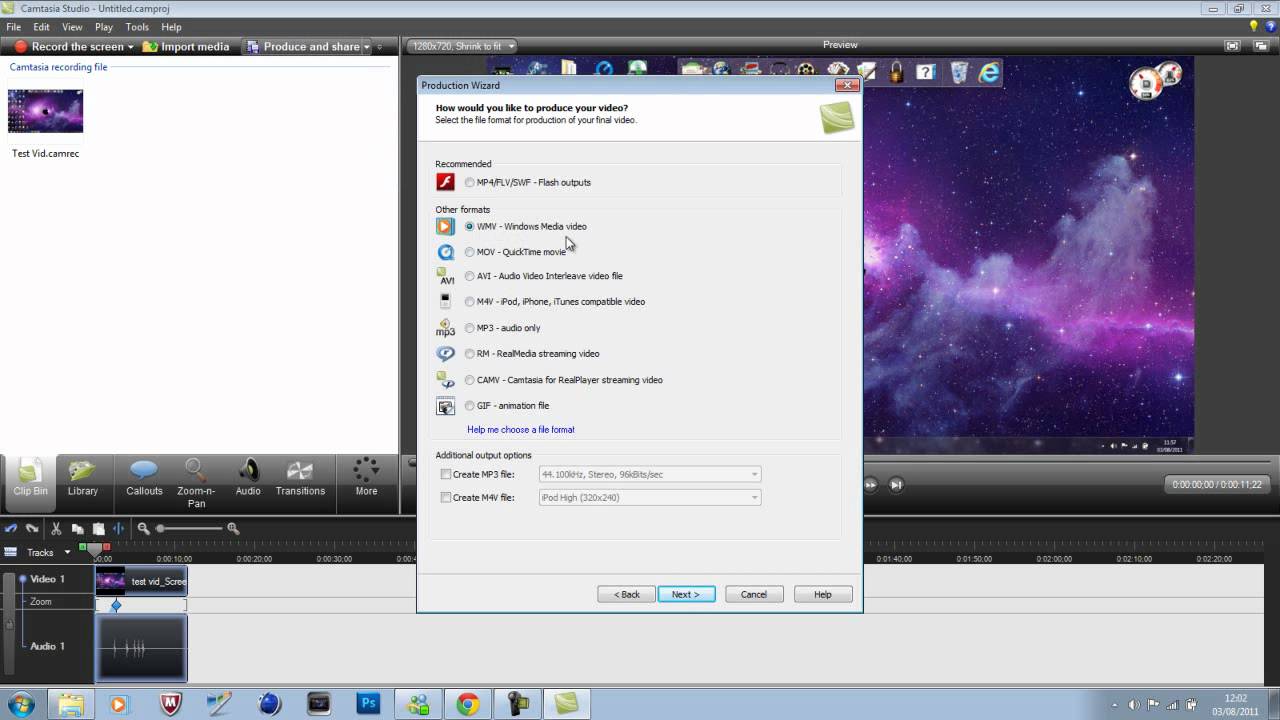Click the Windows Start orb
1280x720 pixels.
[20, 704]
